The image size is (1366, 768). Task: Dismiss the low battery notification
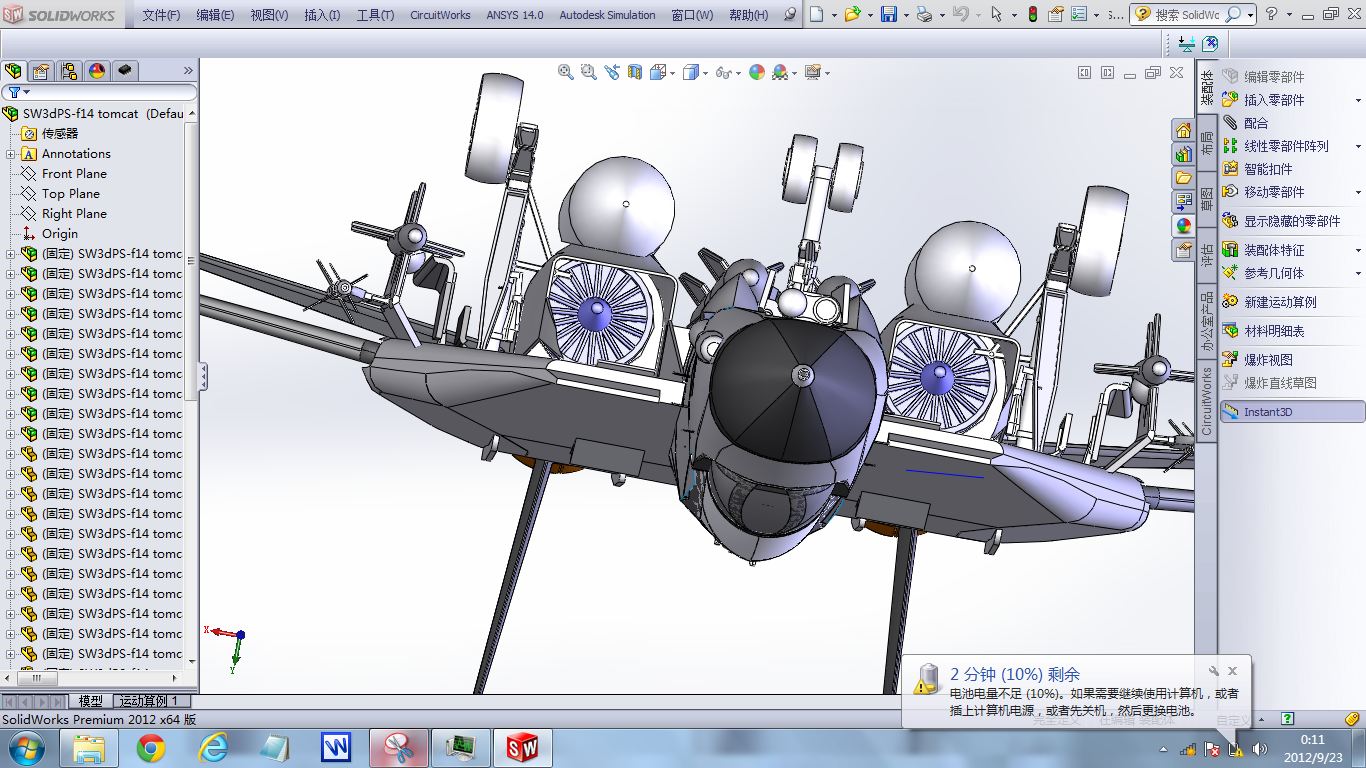click(1233, 671)
